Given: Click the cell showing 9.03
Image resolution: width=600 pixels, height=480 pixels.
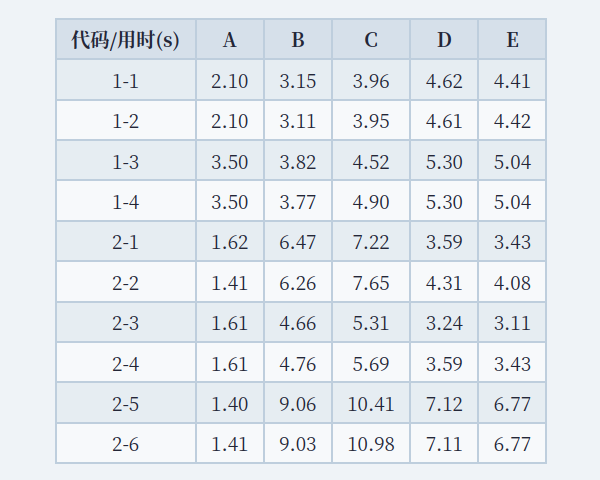Looking at the screenshot, I should [298, 444].
